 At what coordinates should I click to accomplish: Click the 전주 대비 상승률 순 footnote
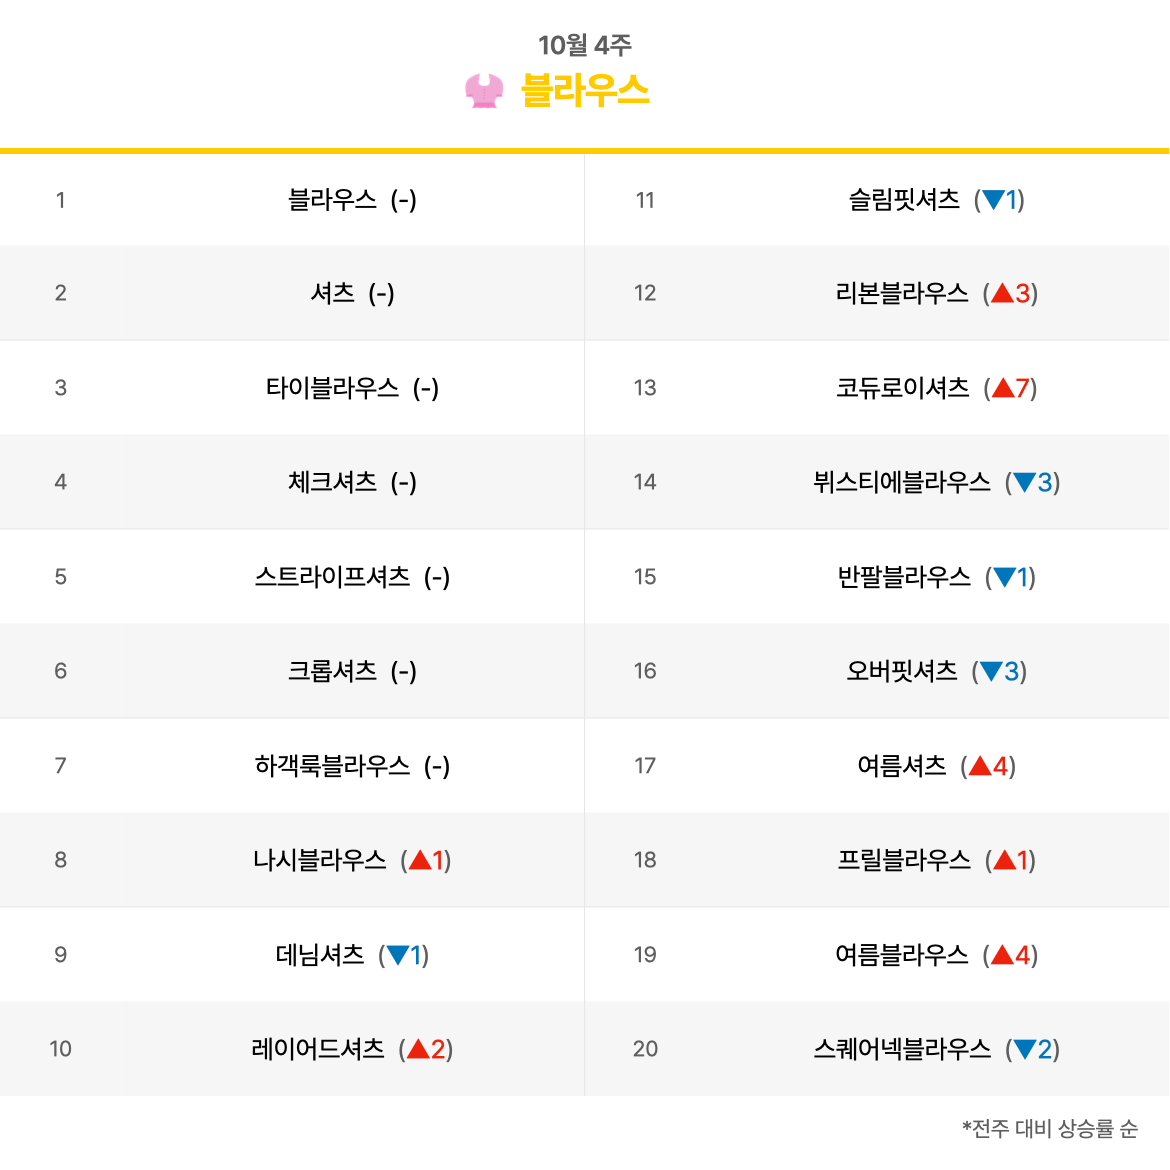click(1050, 1128)
